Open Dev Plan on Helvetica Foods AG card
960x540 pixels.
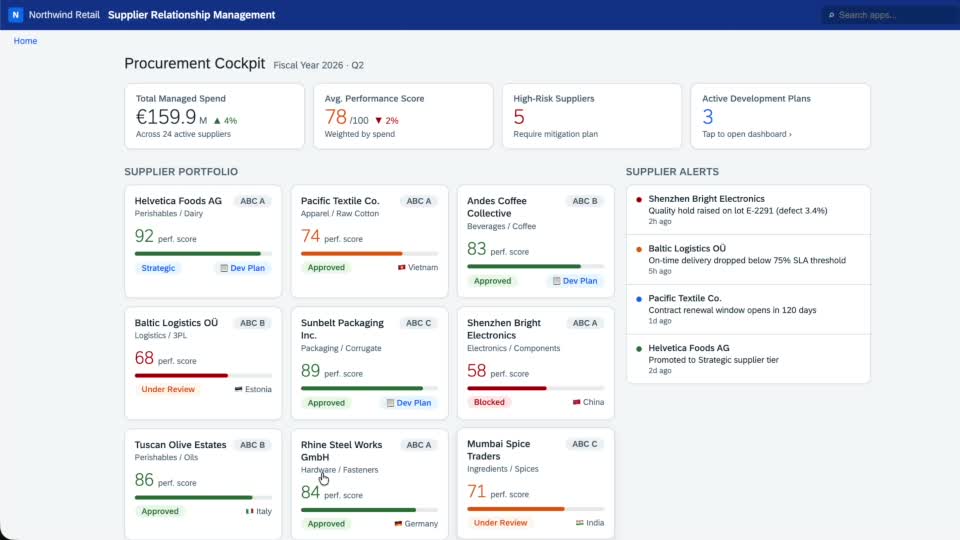[x=242, y=268]
